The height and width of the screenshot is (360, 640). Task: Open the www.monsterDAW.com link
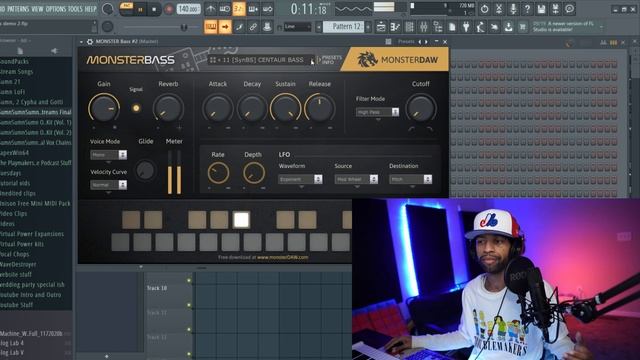[x=282, y=258]
